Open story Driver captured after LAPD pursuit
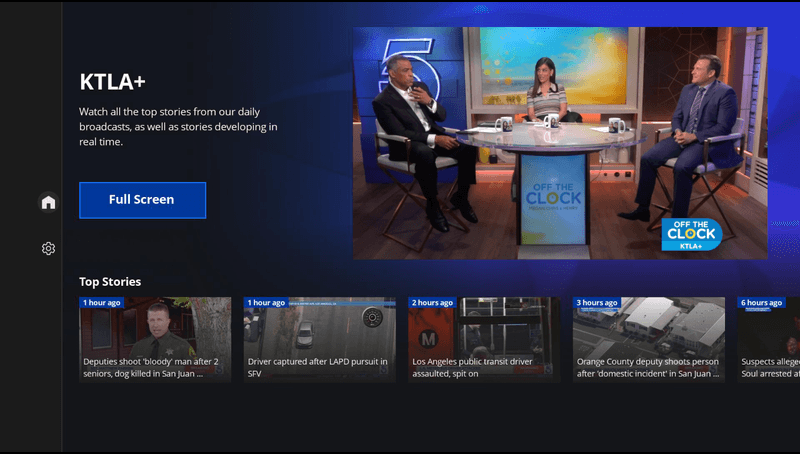This screenshot has height=454, width=800. [319, 340]
